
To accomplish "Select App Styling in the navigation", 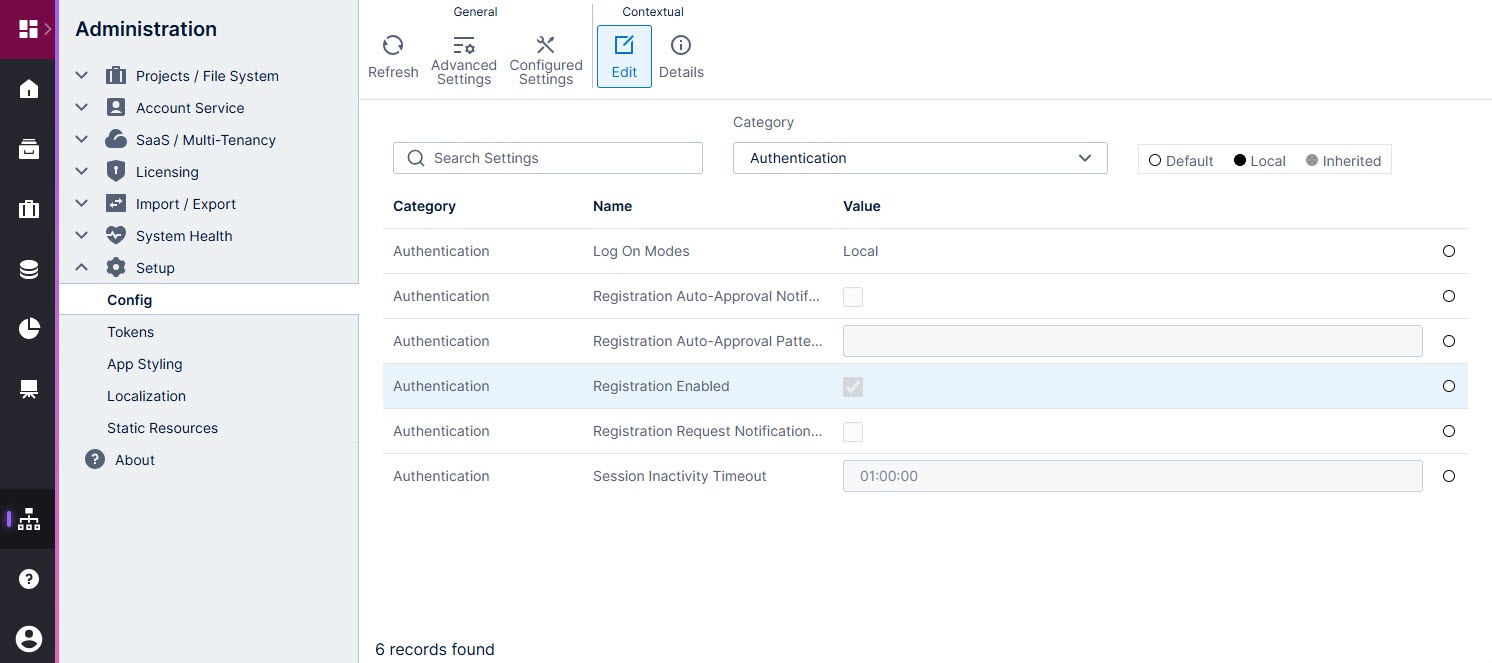I will [x=145, y=364].
